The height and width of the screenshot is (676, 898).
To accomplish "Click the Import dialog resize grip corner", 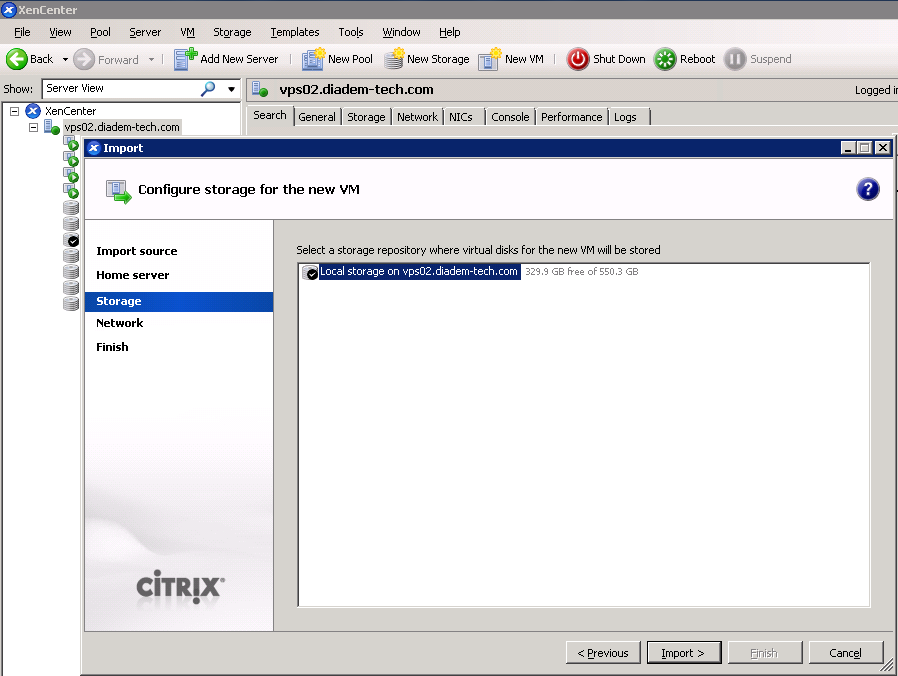I will 887,665.
